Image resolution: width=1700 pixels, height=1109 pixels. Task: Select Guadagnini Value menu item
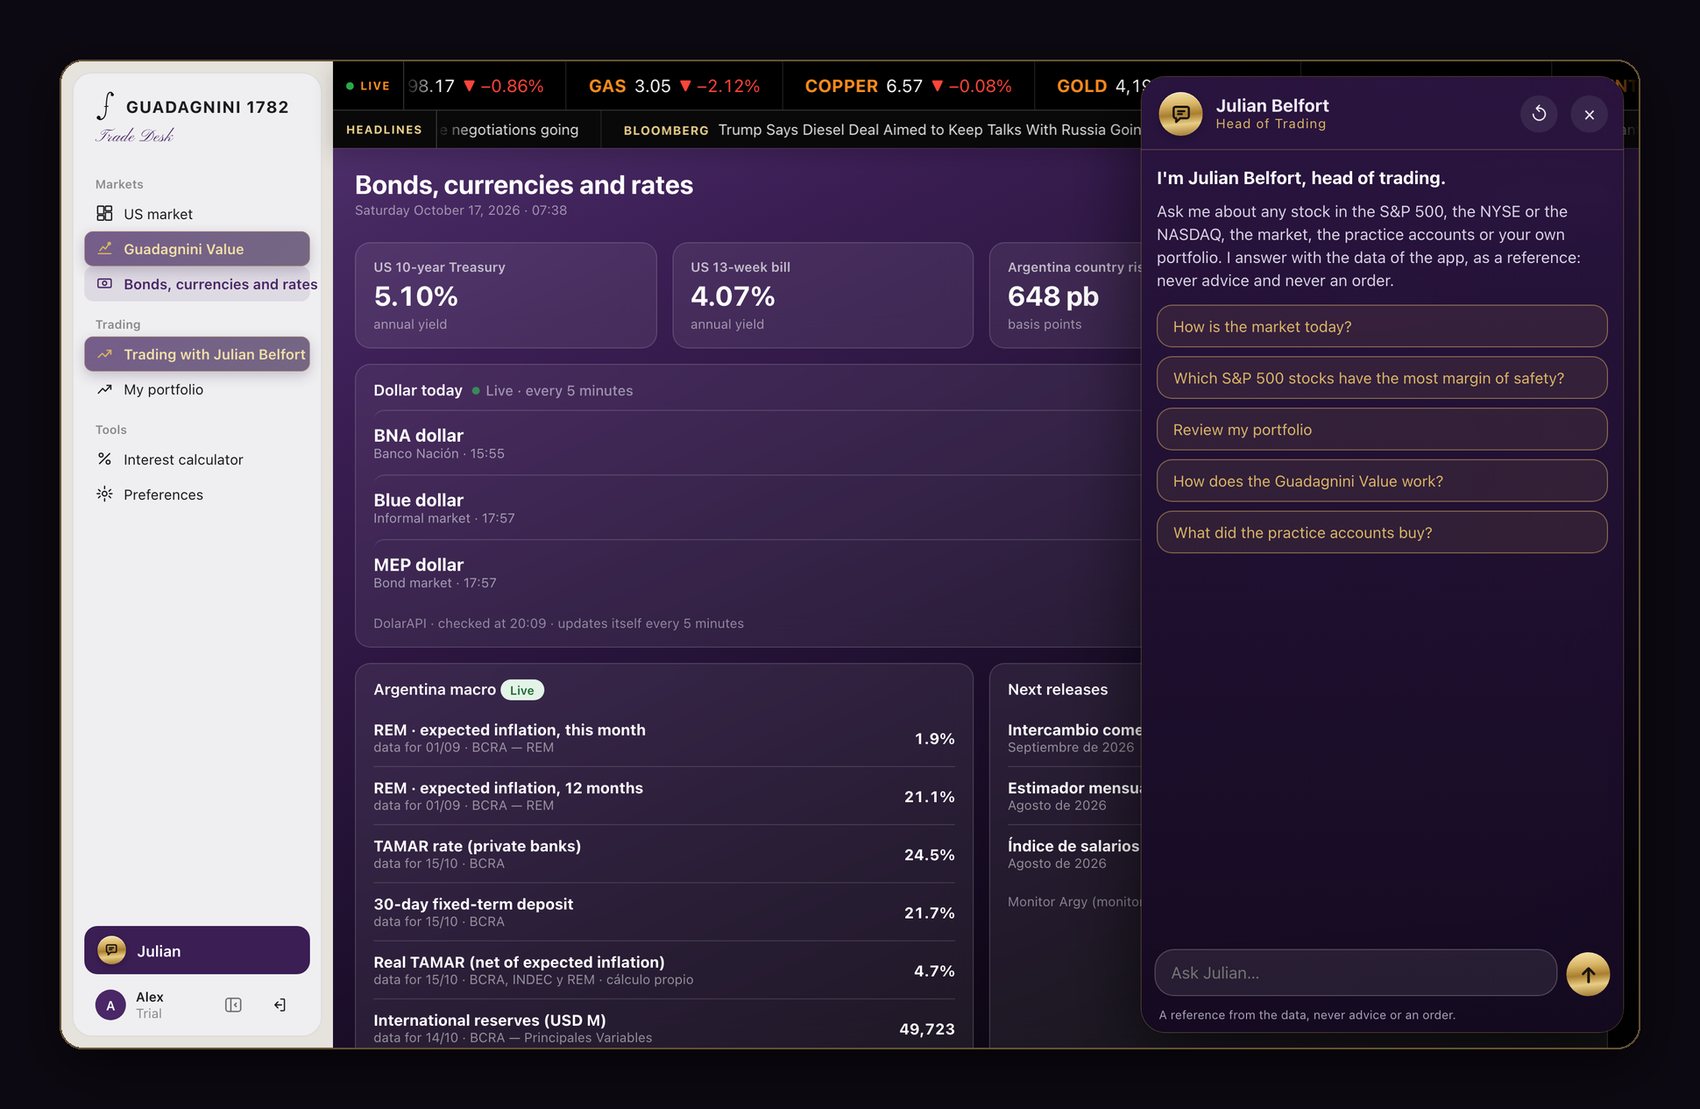[197, 249]
